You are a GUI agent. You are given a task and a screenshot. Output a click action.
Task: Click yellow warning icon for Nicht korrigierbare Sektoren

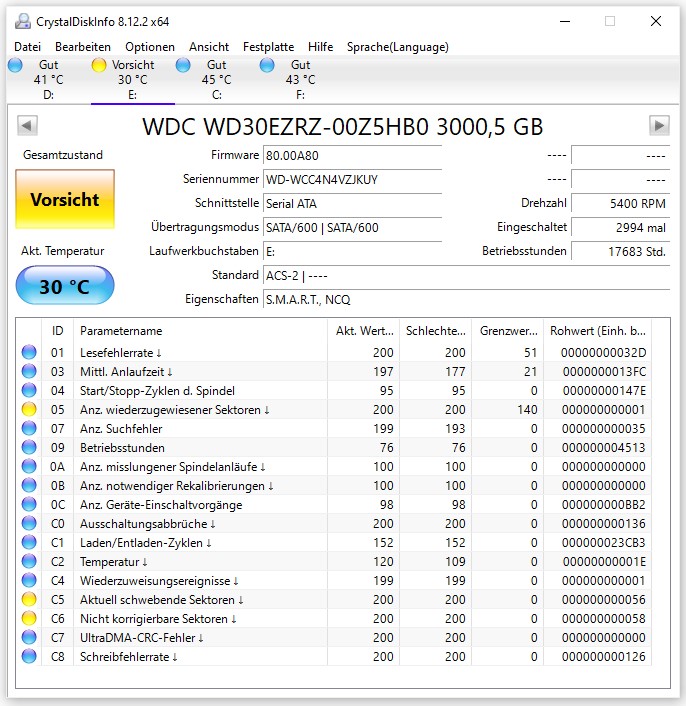click(29, 618)
